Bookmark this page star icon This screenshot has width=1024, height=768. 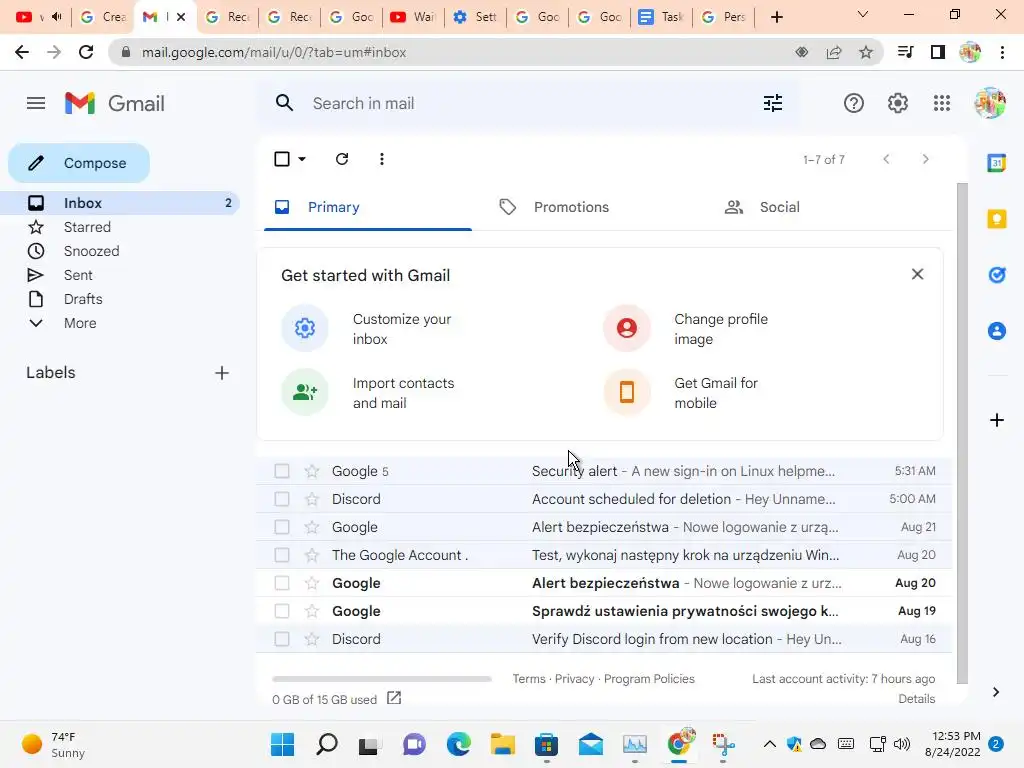point(866,52)
